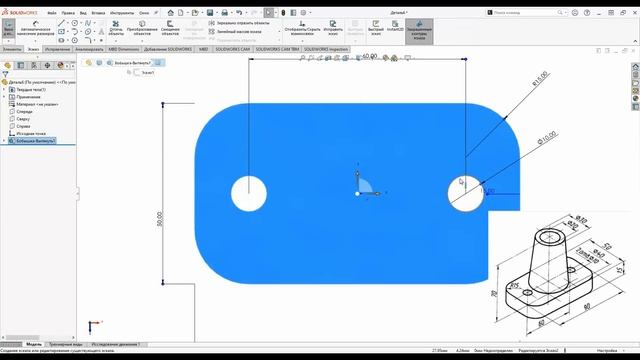The height and width of the screenshot is (360, 640).
Task: Switch to the SOLIDWORKS Inspection tab
Action: coord(326,49)
